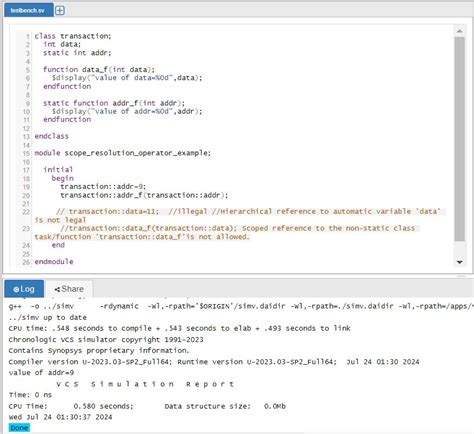The image size is (474, 434).
Task: Click the Done status badge
Action: (19, 428)
